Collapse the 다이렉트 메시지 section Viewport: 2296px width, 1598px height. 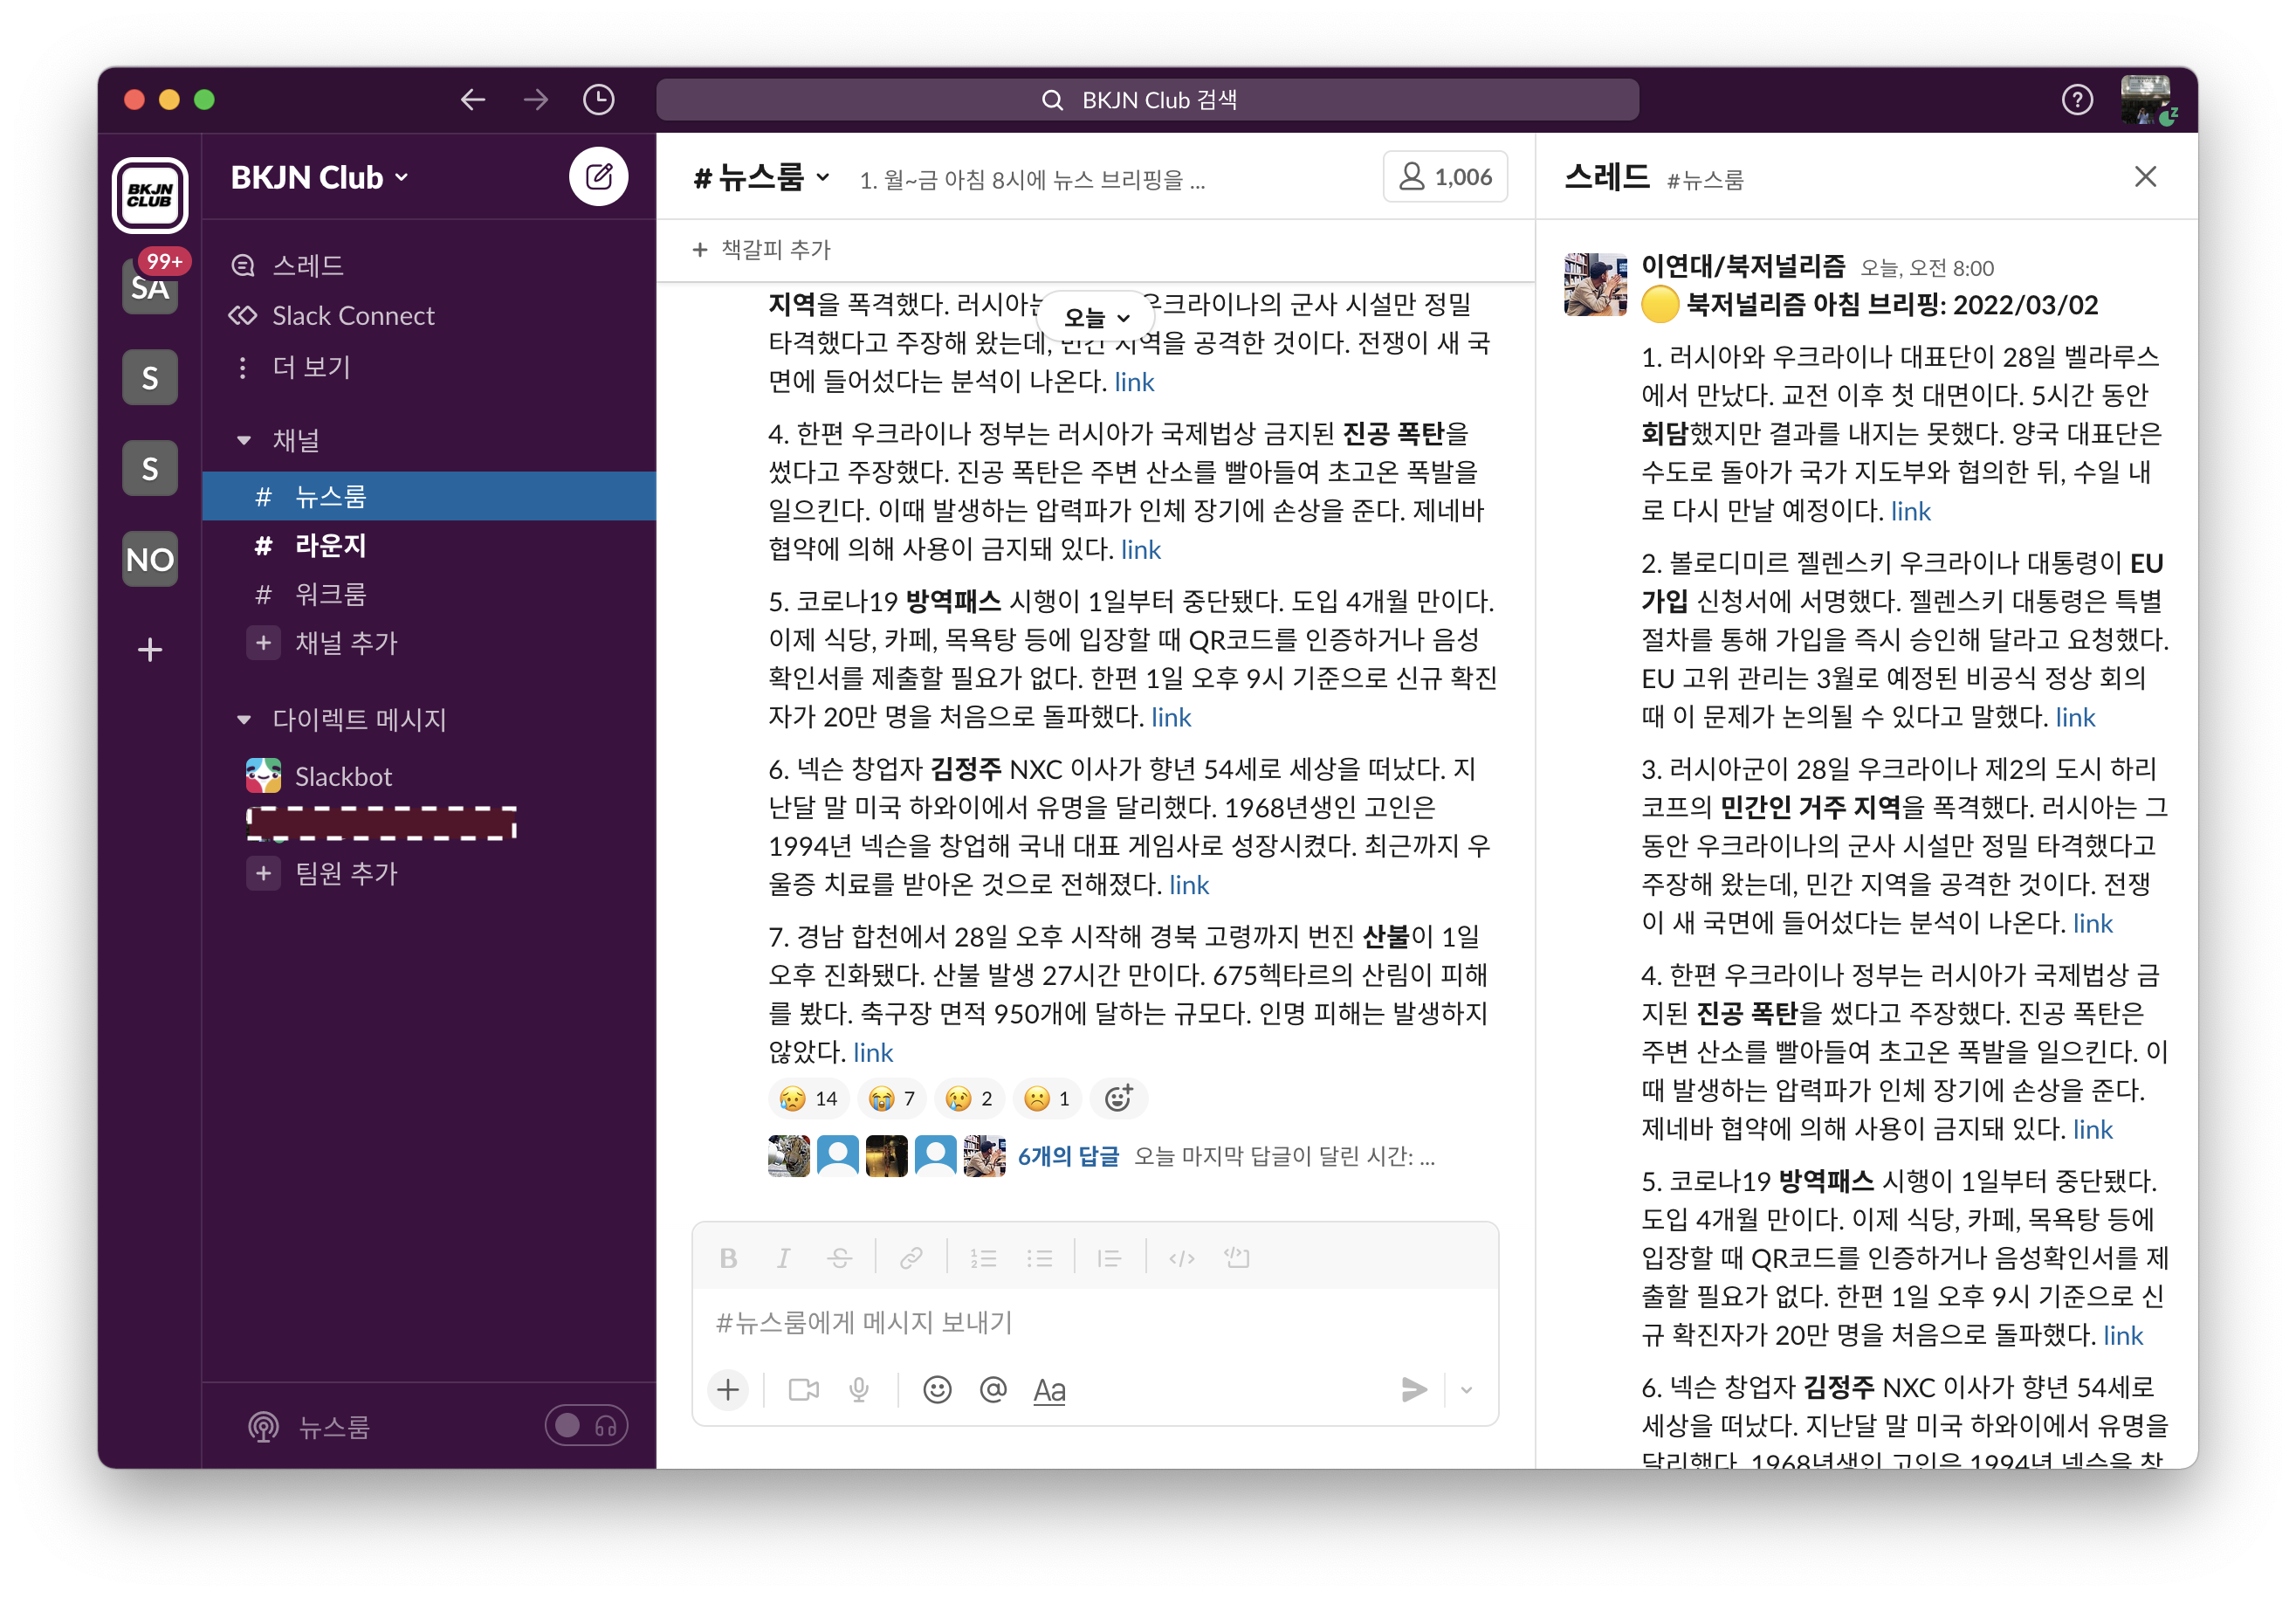[x=244, y=719]
